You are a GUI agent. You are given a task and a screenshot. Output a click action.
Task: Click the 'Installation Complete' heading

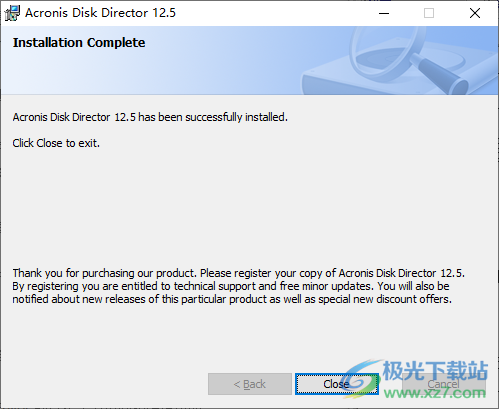click(x=79, y=43)
